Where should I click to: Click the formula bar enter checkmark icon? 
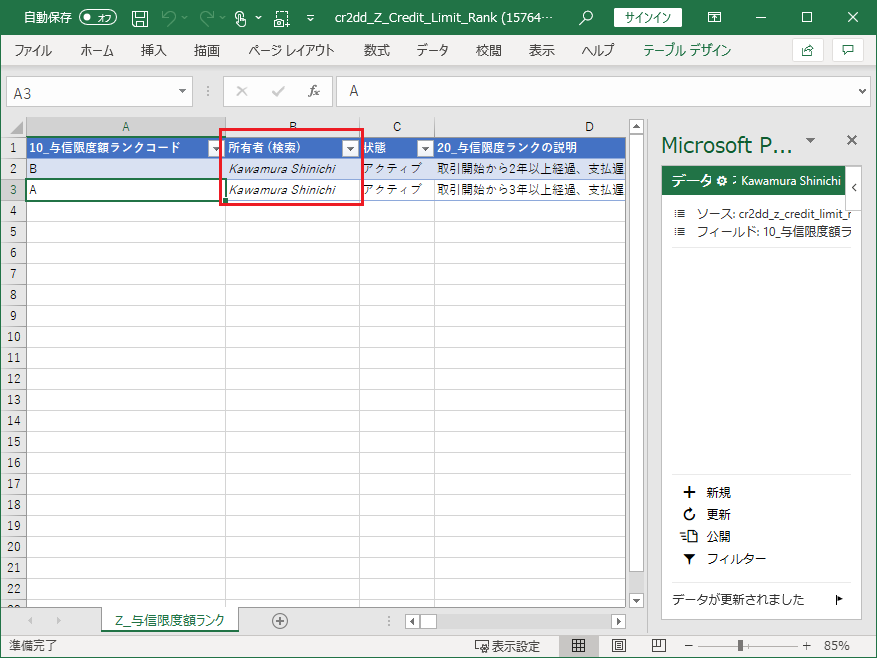pyautogui.click(x=278, y=91)
